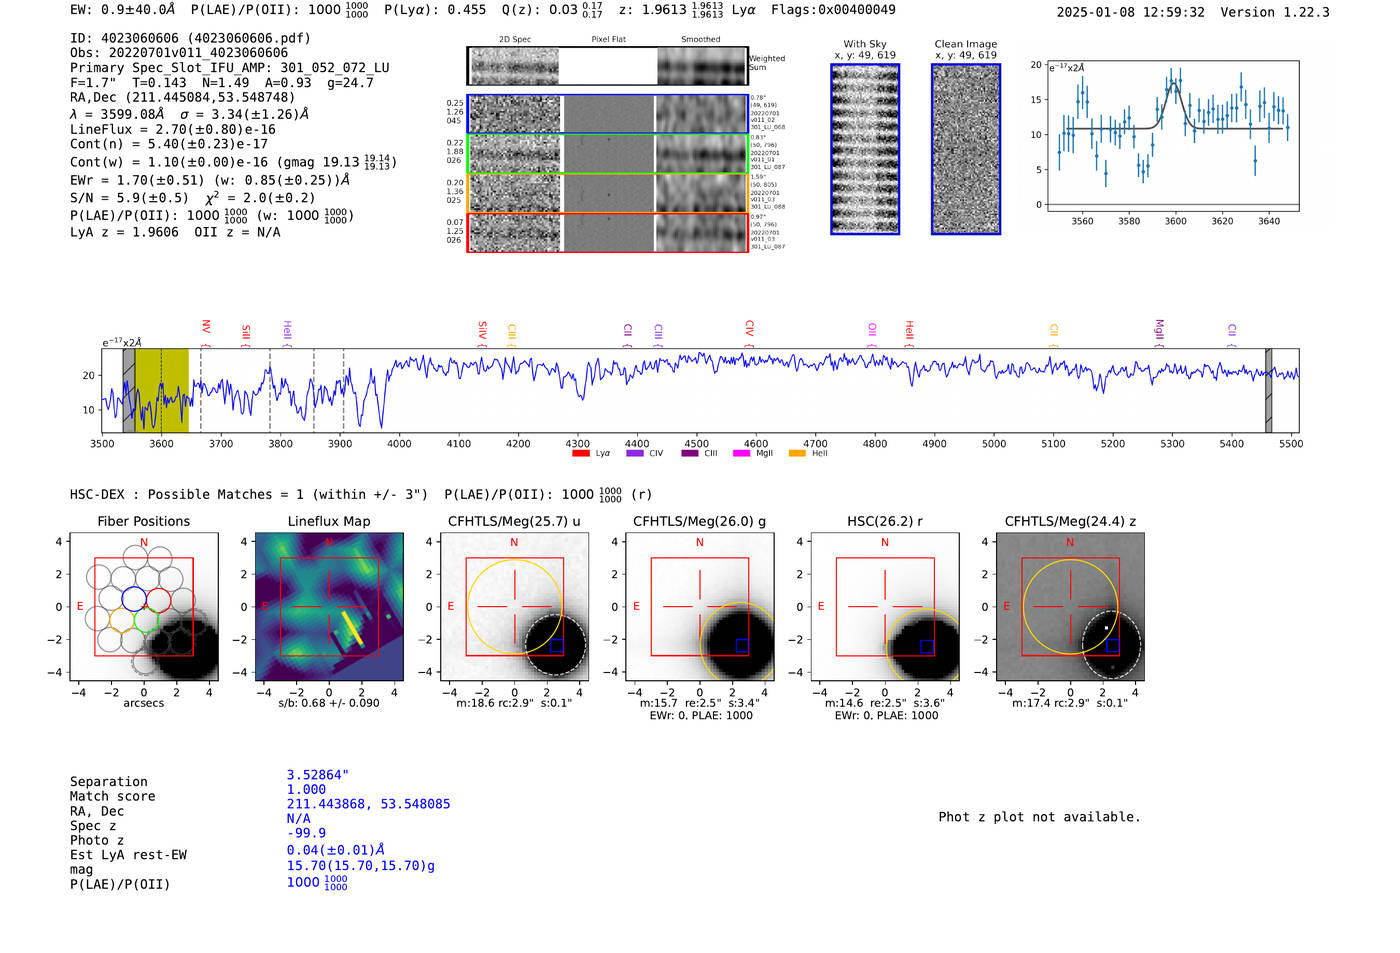The height and width of the screenshot is (953, 1400).
Task: Click the red-bordered 2D spec fiber row
Action: 607,232
